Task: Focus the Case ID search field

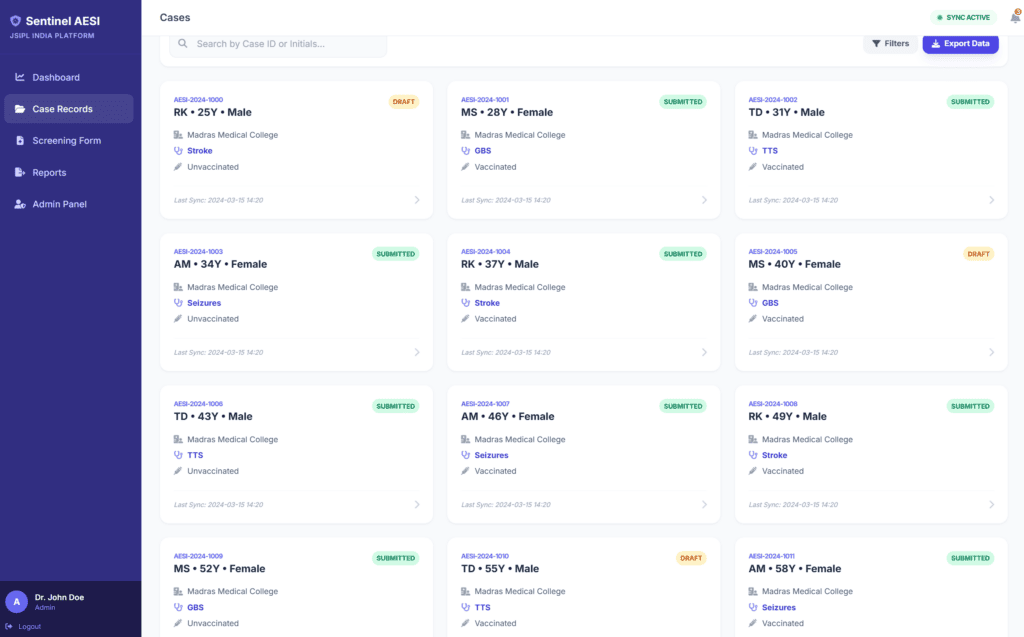Action: tap(285, 44)
